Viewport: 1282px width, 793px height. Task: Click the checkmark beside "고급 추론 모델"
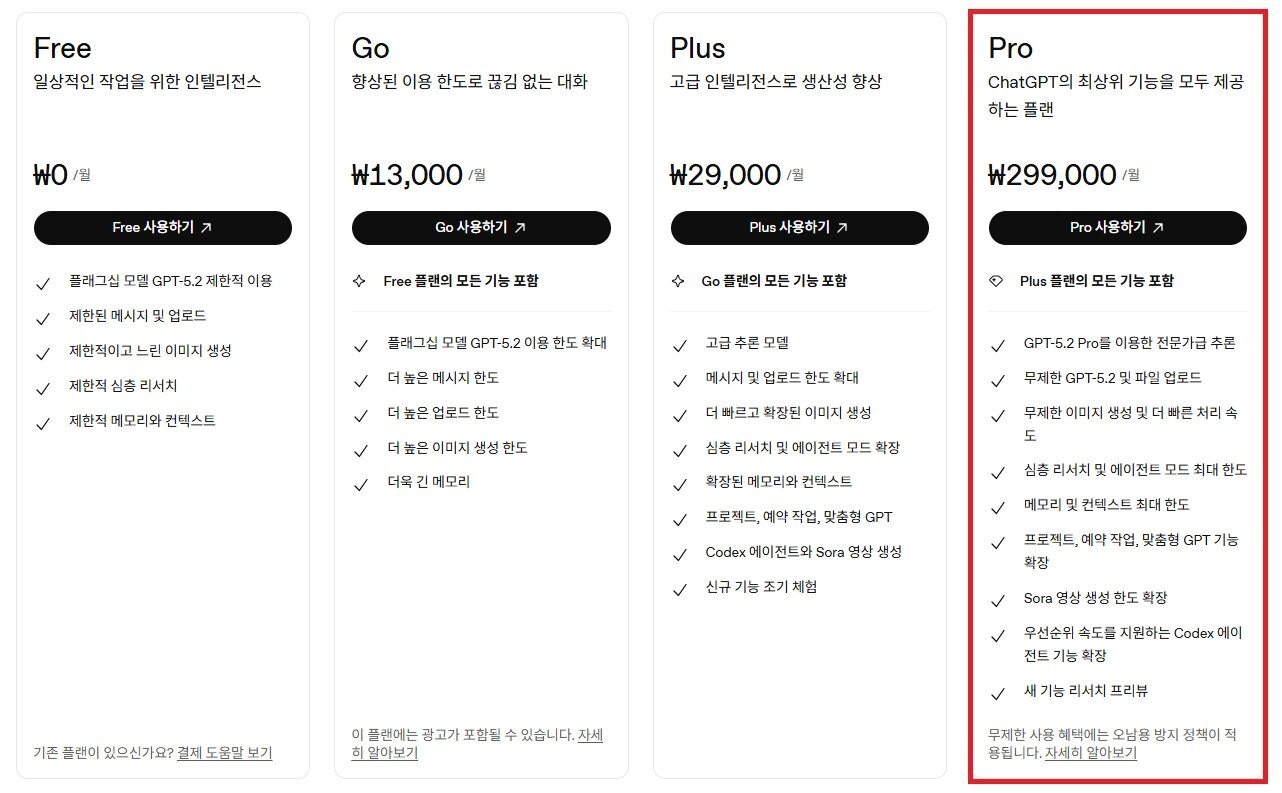[679, 346]
